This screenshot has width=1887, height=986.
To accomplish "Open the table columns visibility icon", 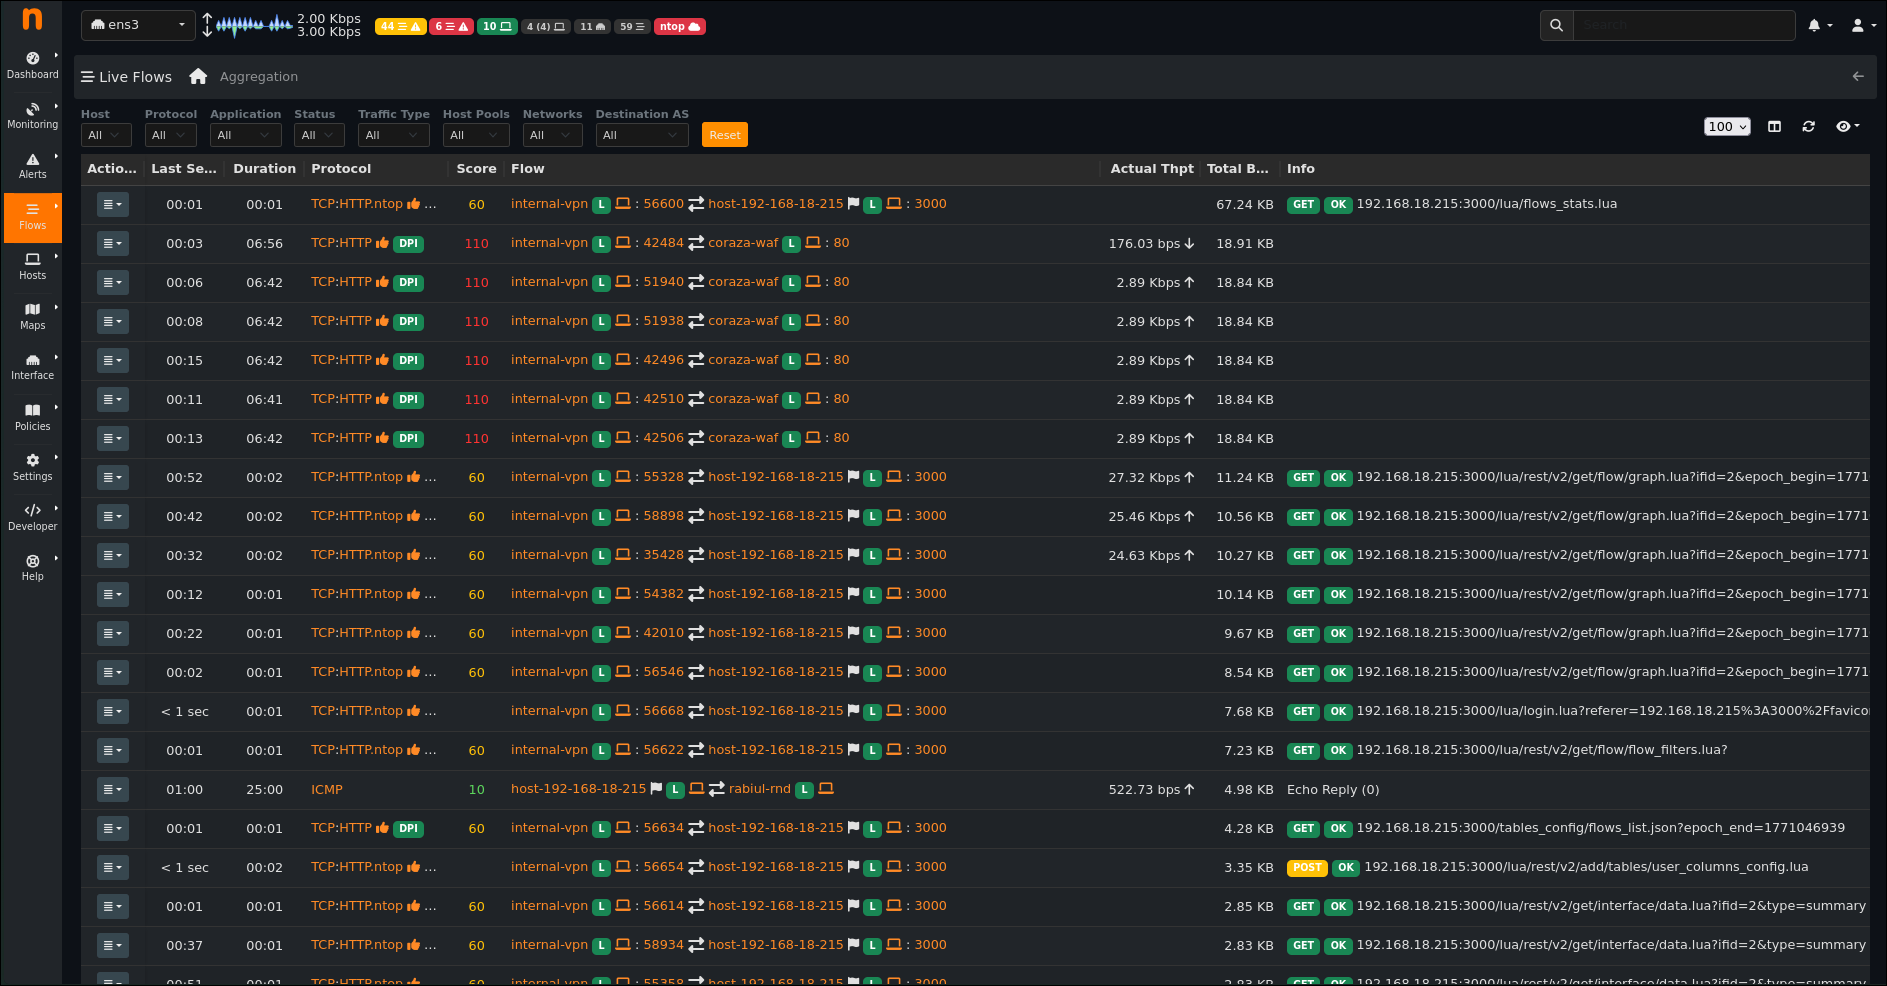I will (x=1774, y=127).
